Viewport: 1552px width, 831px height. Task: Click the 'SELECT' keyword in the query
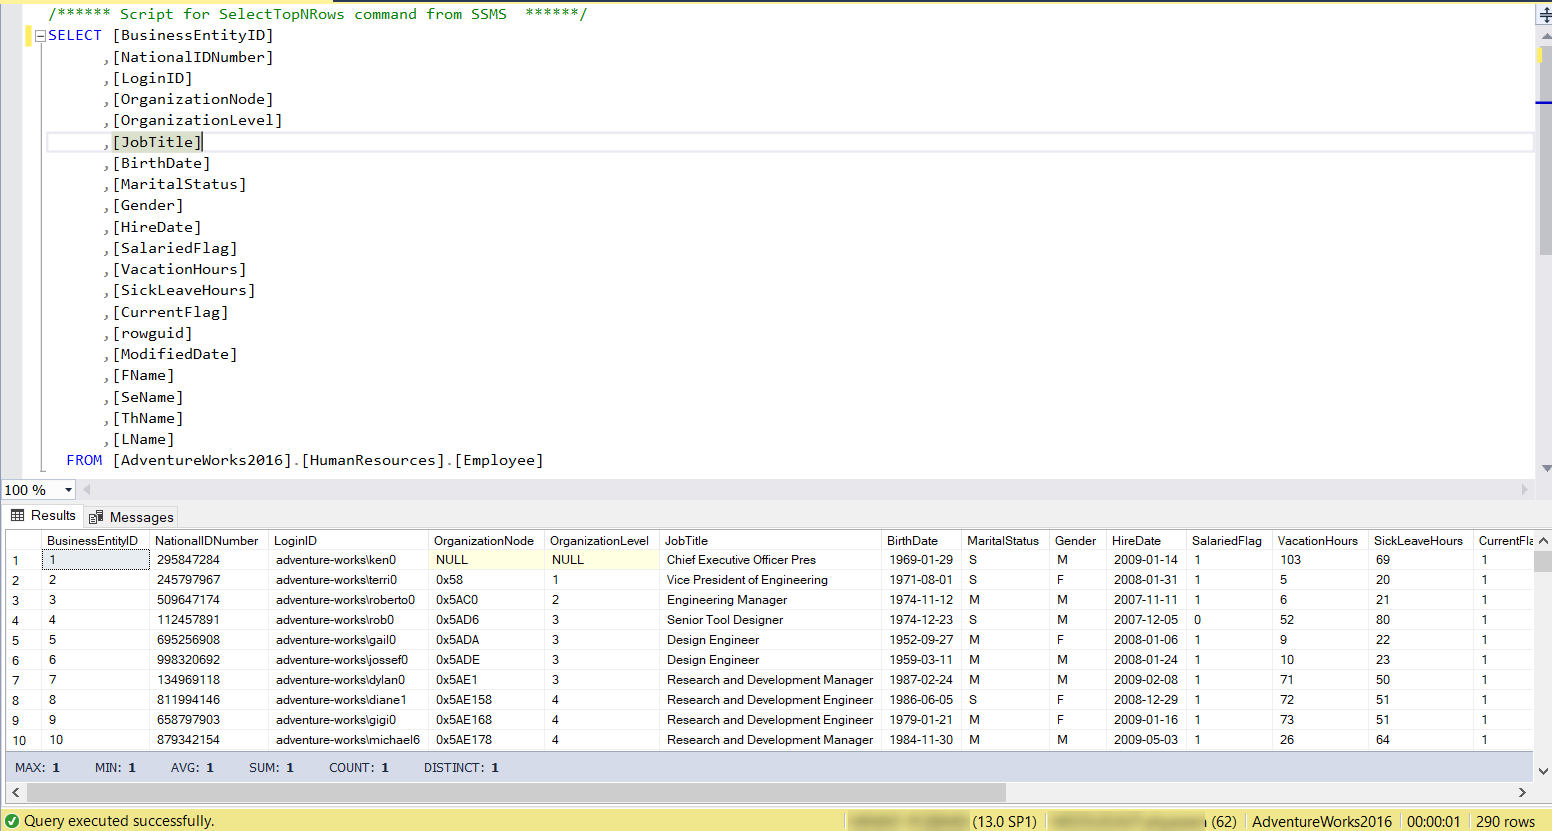(75, 36)
